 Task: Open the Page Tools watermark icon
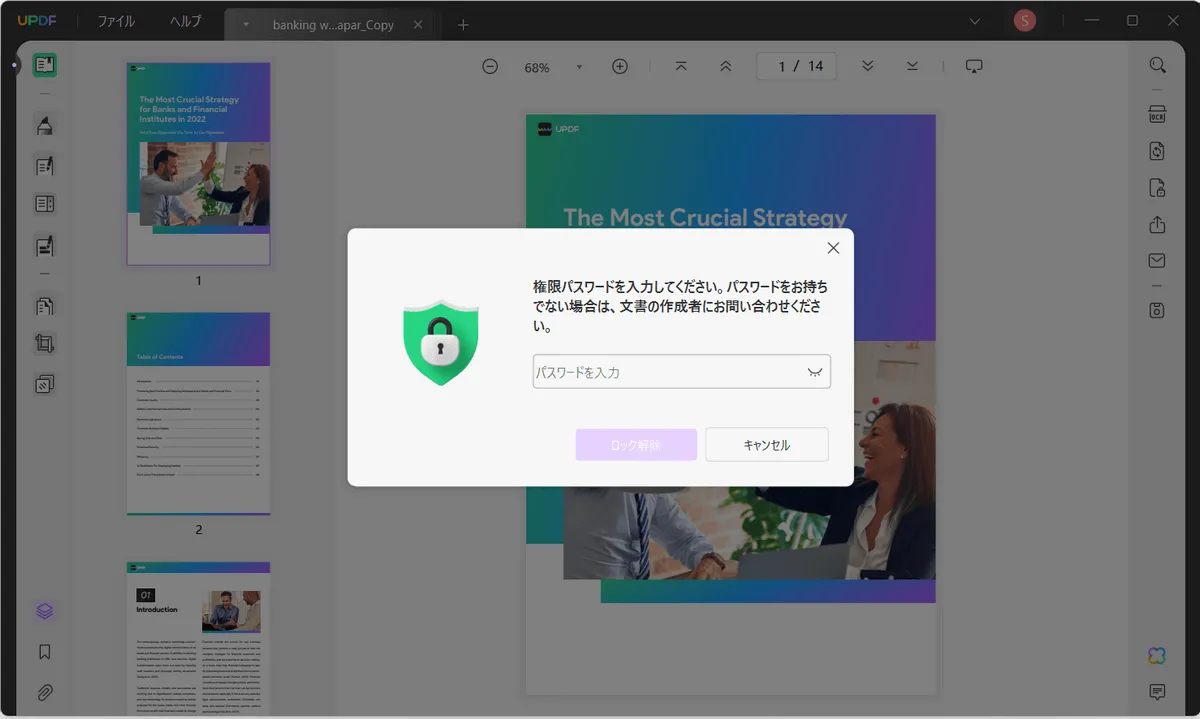[x=44, y=384]
